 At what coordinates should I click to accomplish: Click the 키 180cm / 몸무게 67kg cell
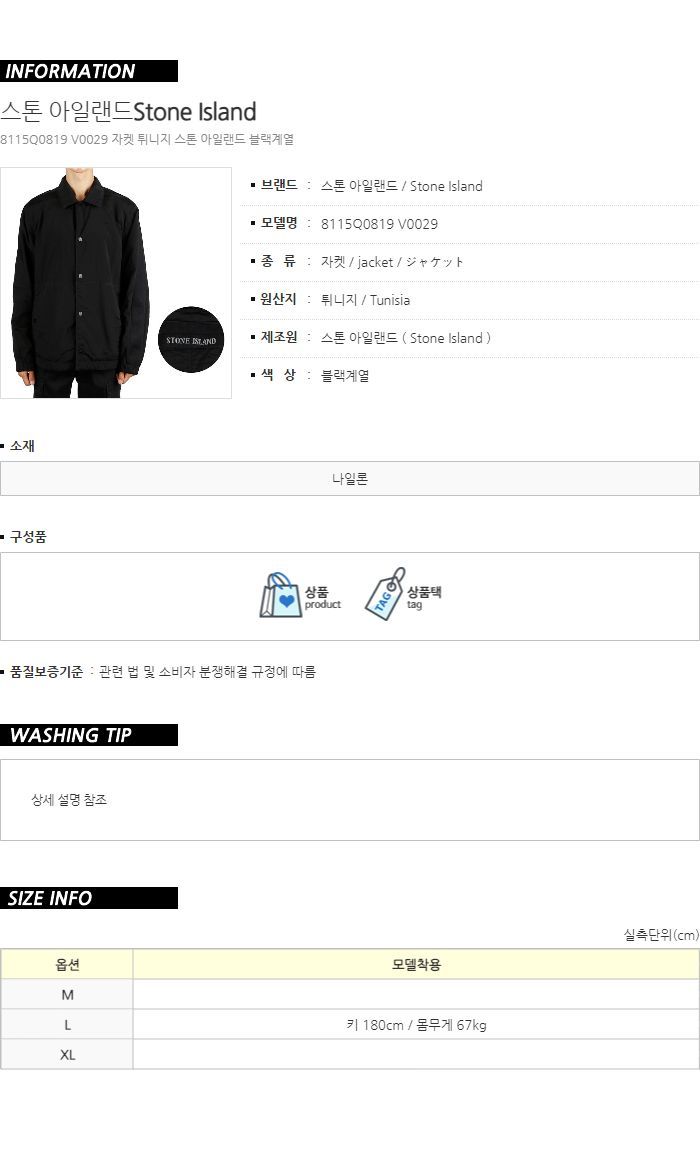point(416,1025)
